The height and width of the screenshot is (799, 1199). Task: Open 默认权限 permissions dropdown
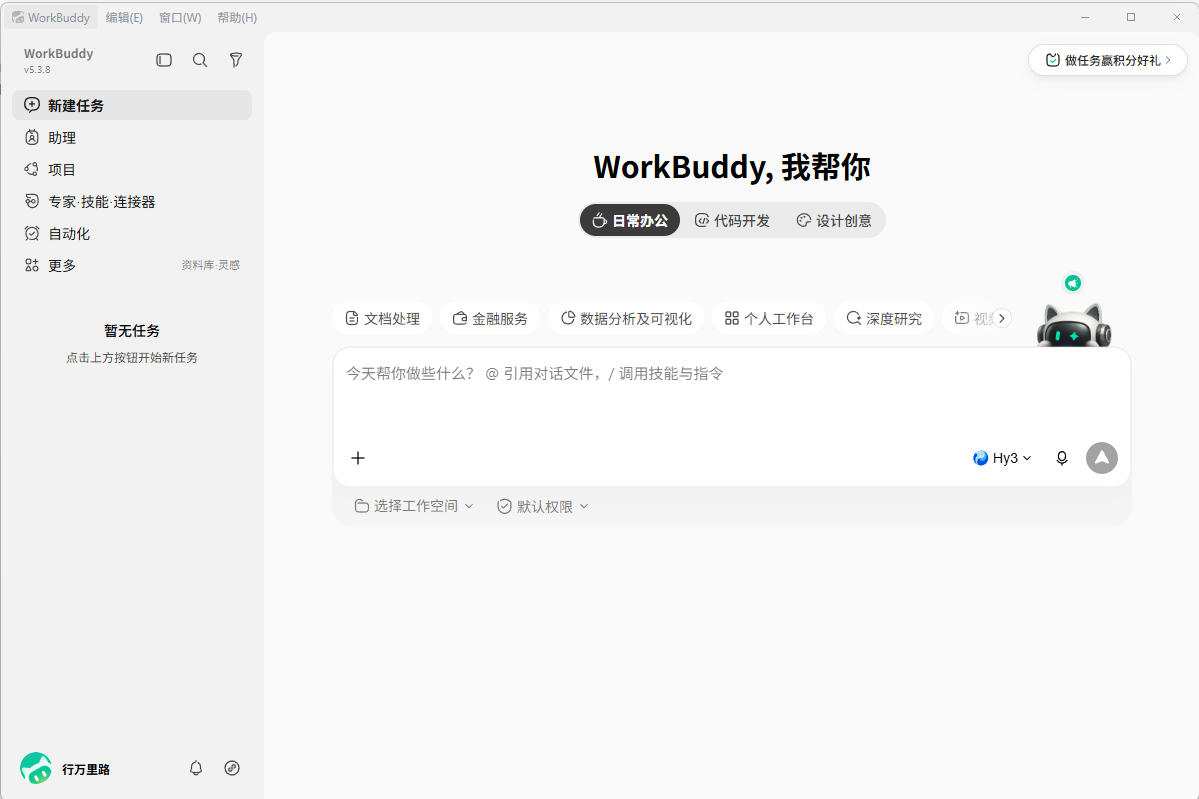(x=543, y=506)
